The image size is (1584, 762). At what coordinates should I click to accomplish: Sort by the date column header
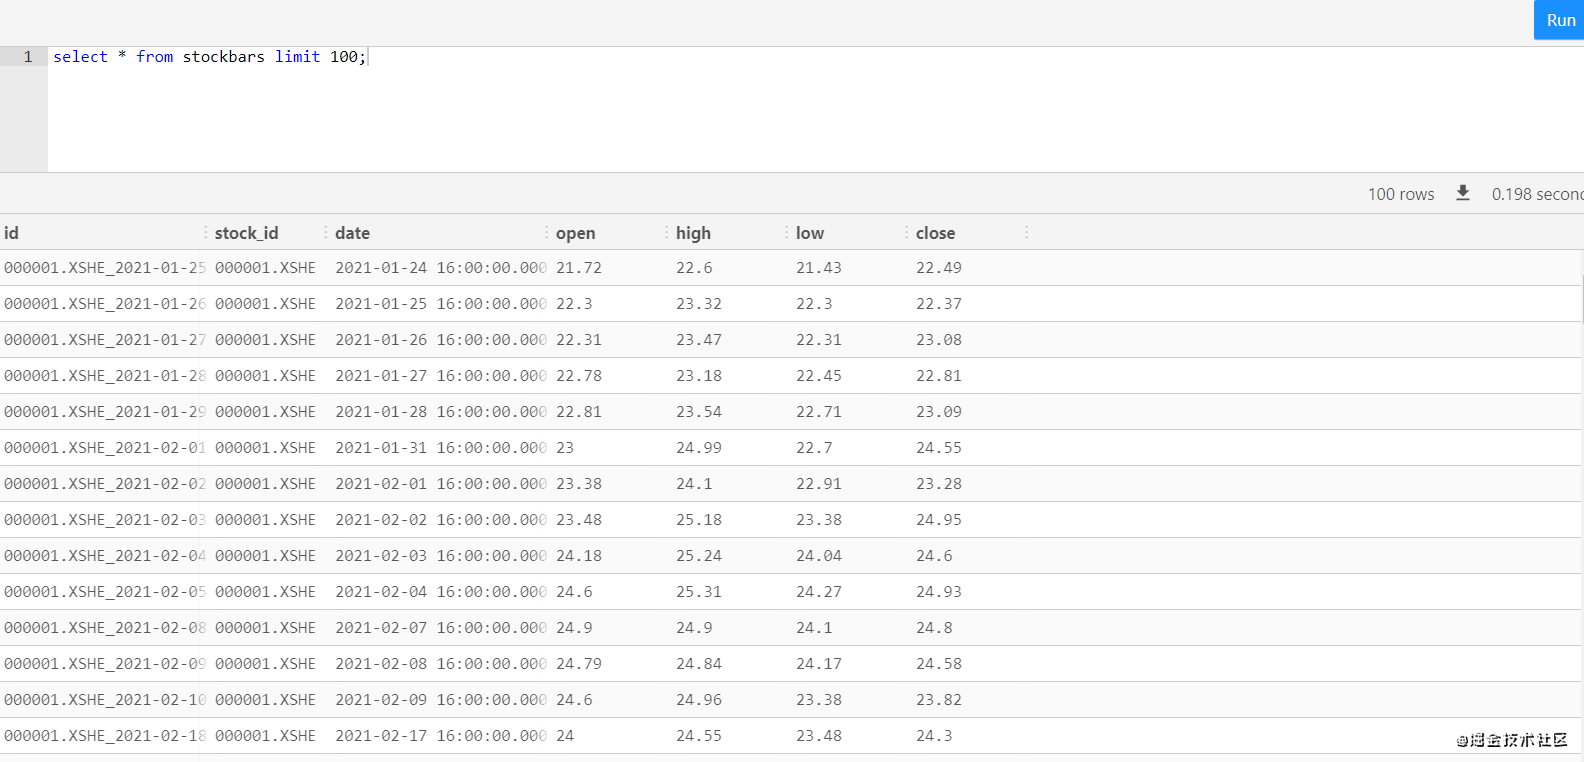[x=352, y=233]
